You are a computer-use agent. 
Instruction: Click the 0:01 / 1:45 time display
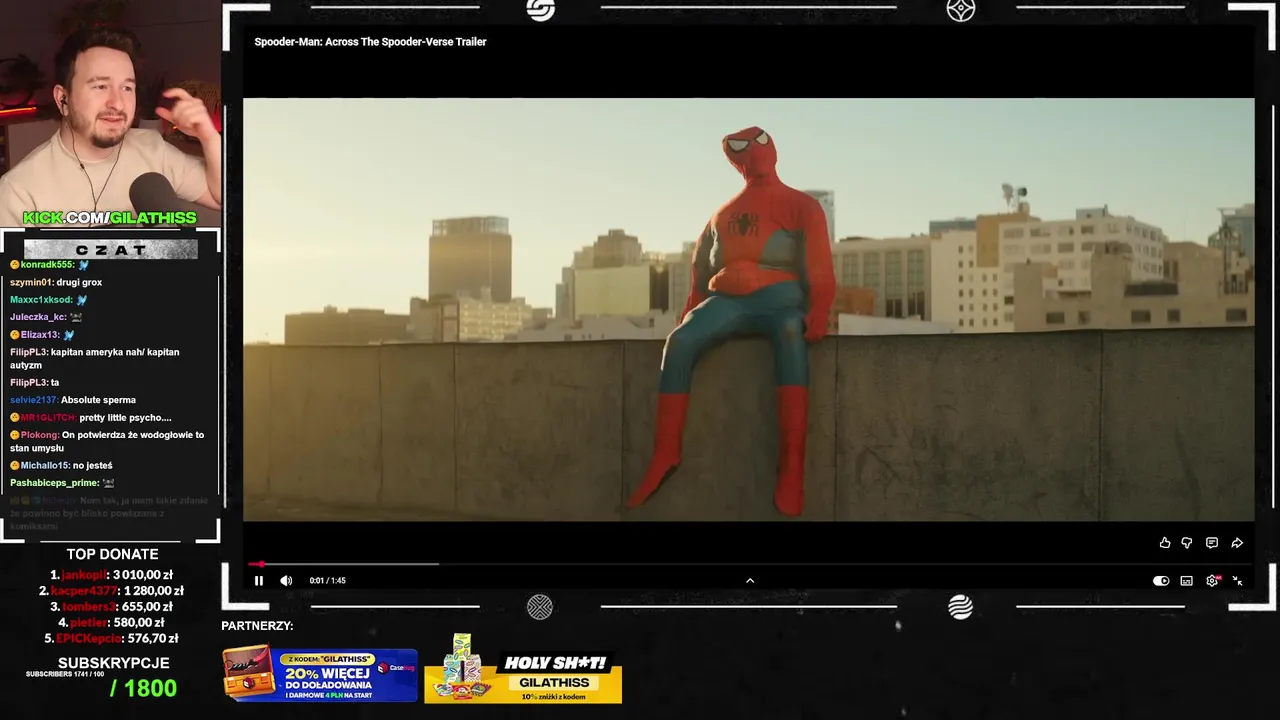coord(327,581)
